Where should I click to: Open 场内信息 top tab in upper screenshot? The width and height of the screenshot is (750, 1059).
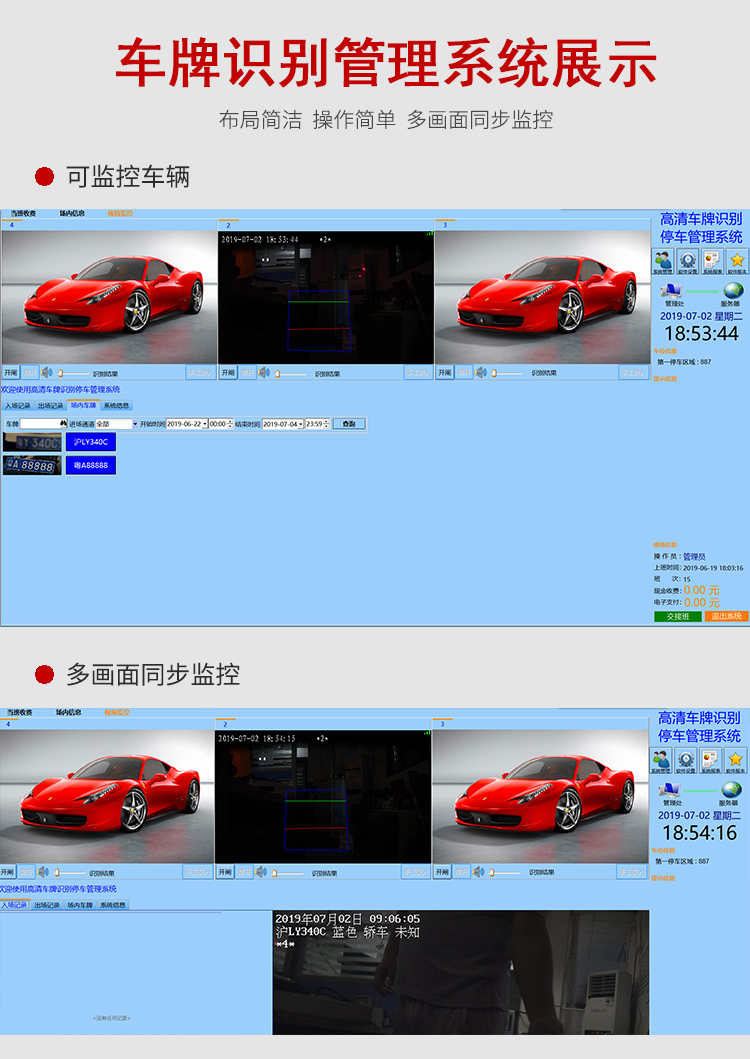(x=72, y=213)
